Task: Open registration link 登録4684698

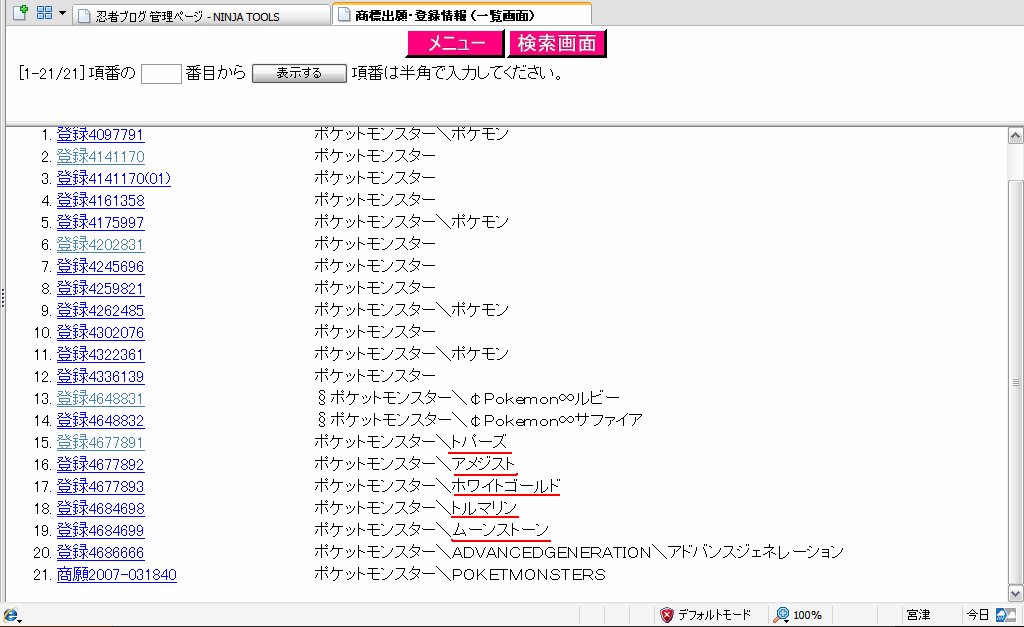Action: [x=100, y=508]
